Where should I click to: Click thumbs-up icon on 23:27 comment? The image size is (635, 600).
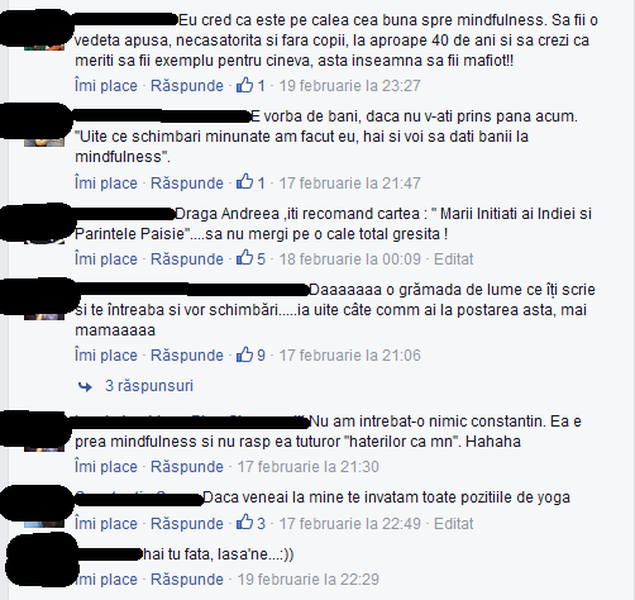(x=245, y=85)
